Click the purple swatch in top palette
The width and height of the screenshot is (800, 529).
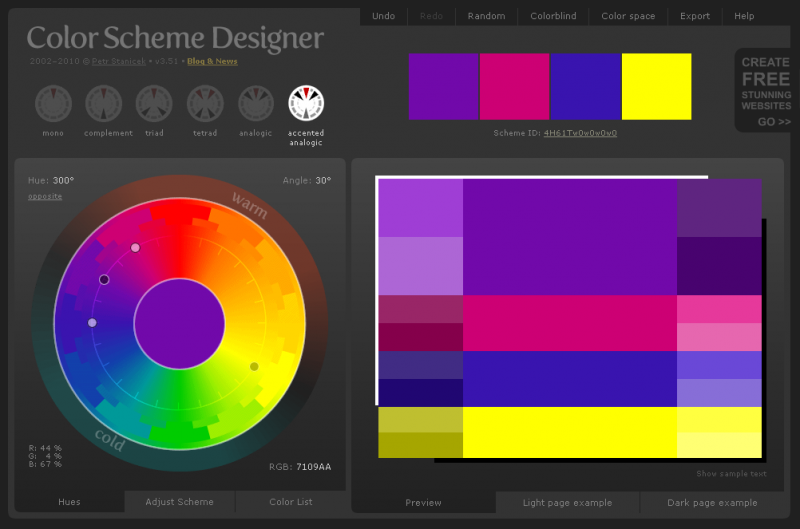[x=443, y=87]
